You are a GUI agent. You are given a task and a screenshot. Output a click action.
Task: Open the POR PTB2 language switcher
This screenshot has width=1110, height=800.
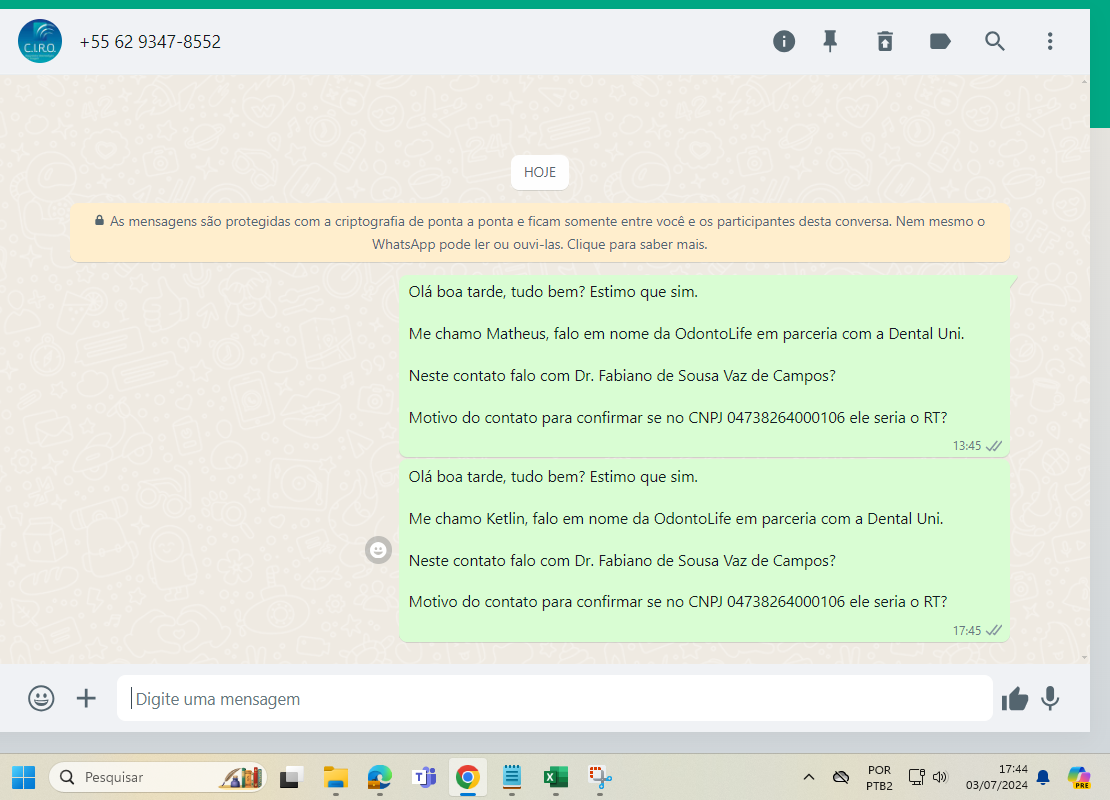tap(879, 777)
